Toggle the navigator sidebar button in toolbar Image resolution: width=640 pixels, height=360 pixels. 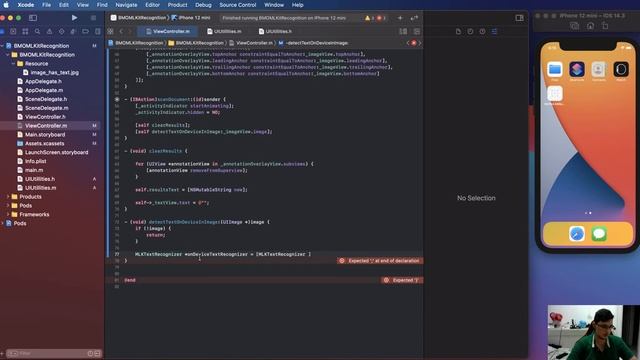[33, 18]
